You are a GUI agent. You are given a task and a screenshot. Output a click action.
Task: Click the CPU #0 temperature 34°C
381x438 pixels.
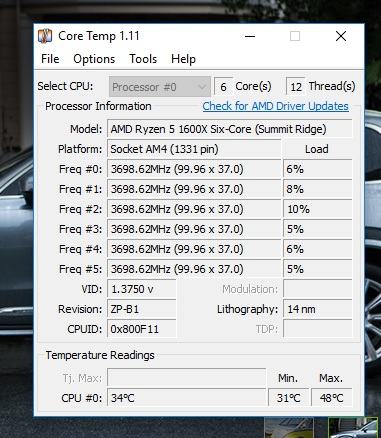click(187, 397)
